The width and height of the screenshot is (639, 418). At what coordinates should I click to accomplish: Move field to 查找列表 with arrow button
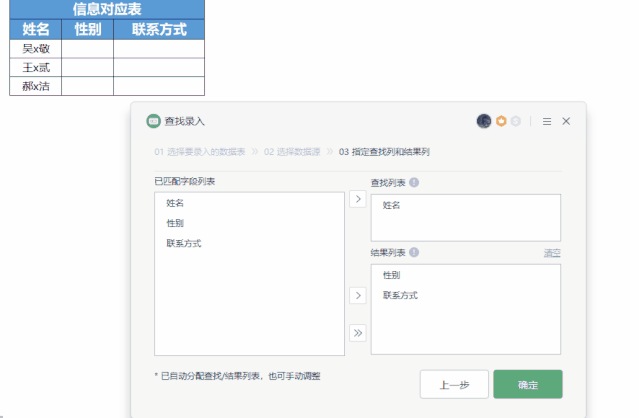pos(358,199)
